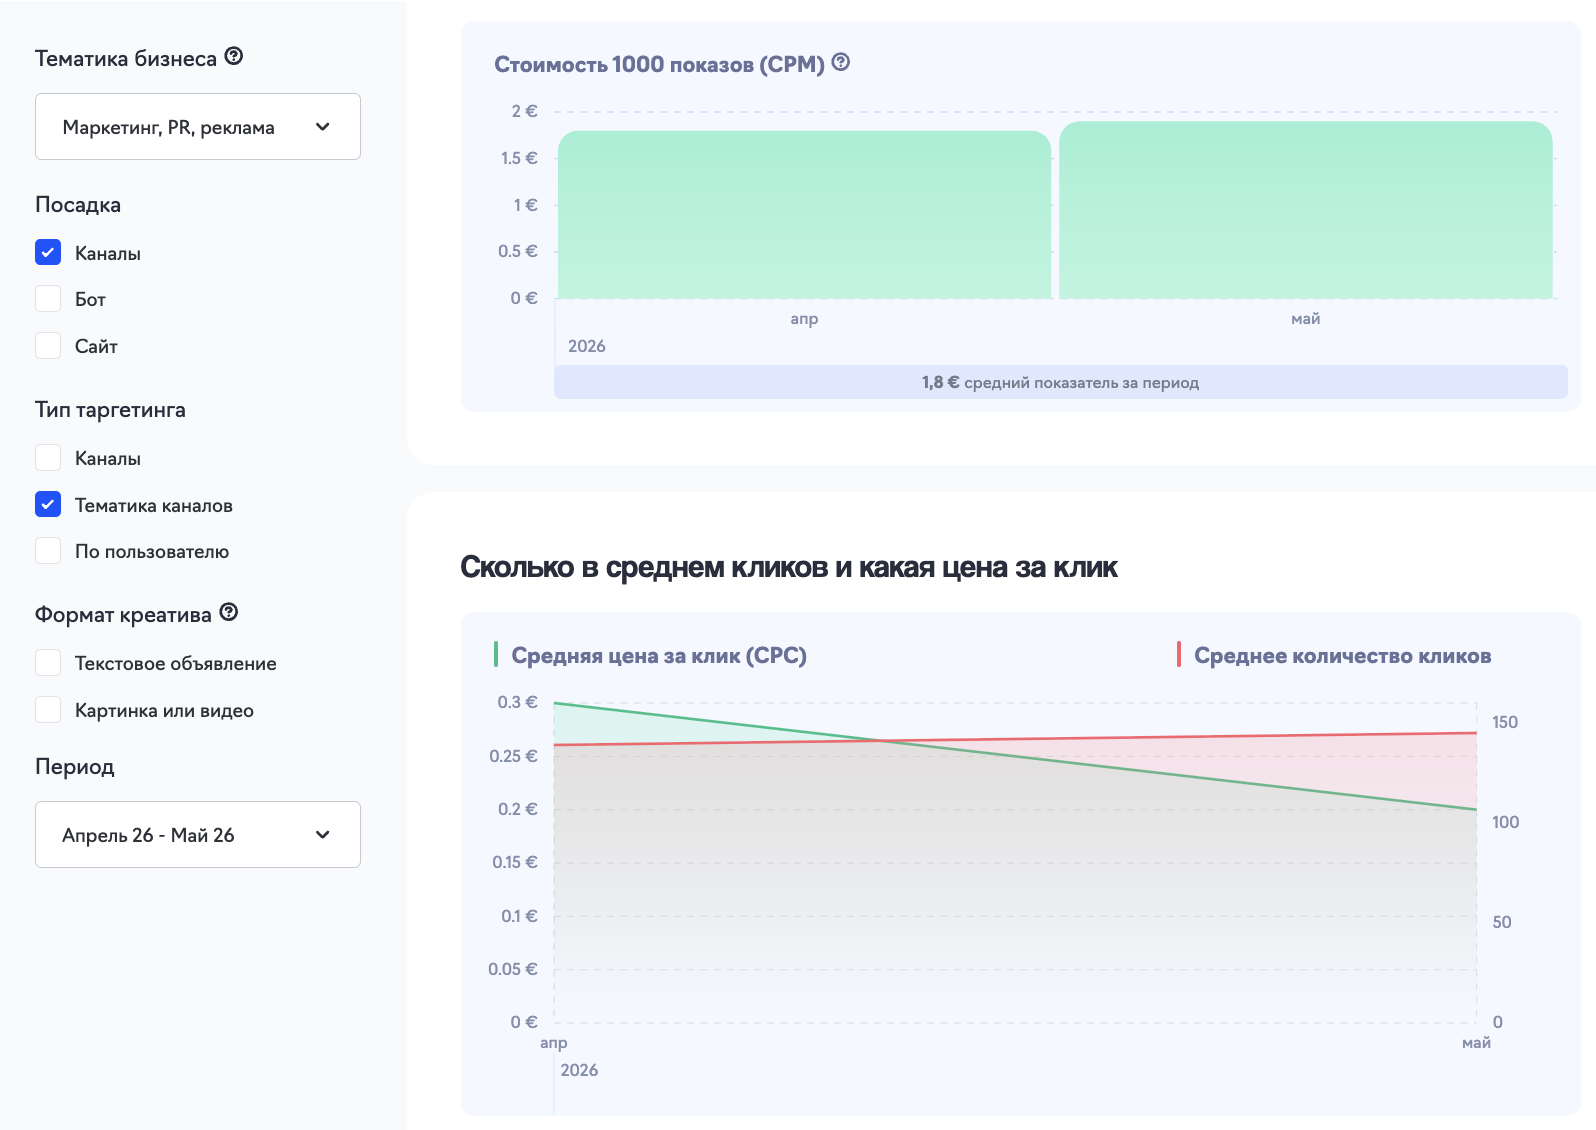
Task: Click the 1.5 € axis label in CPM chart
Action: [519, 158]
